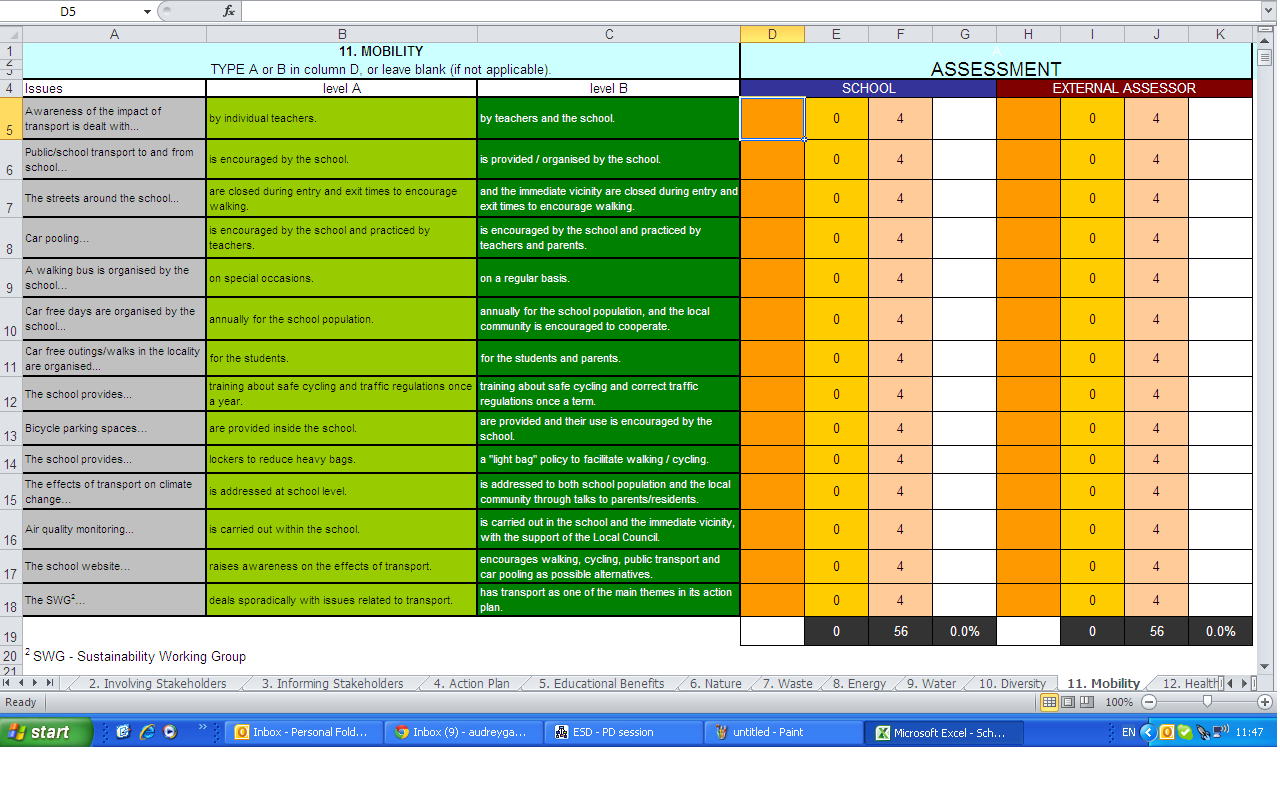Screen dimensions: 1280x800
Task: Show hidden system tray icons
Action: point(1148,732)
